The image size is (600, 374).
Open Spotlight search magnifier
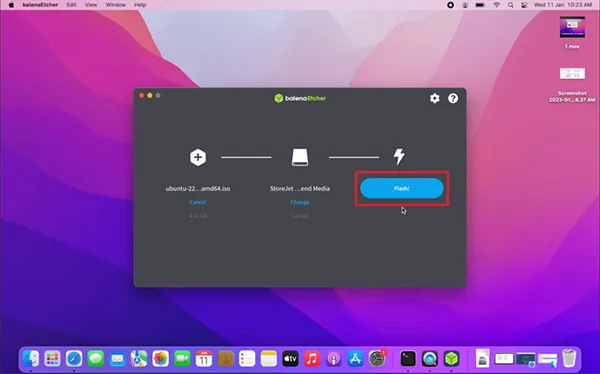click(x=510, y=5)
